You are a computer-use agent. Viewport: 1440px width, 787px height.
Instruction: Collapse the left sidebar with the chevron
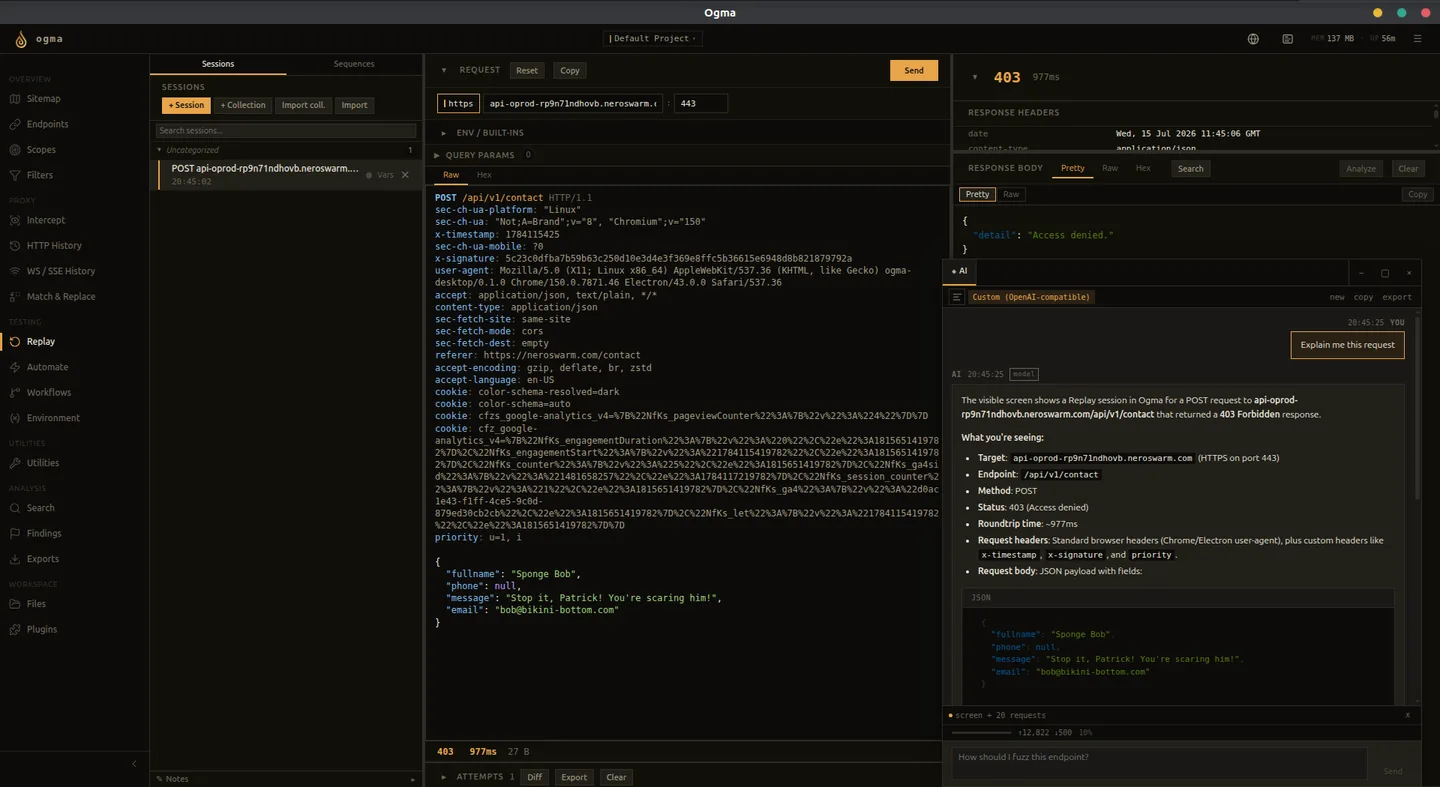134,764
